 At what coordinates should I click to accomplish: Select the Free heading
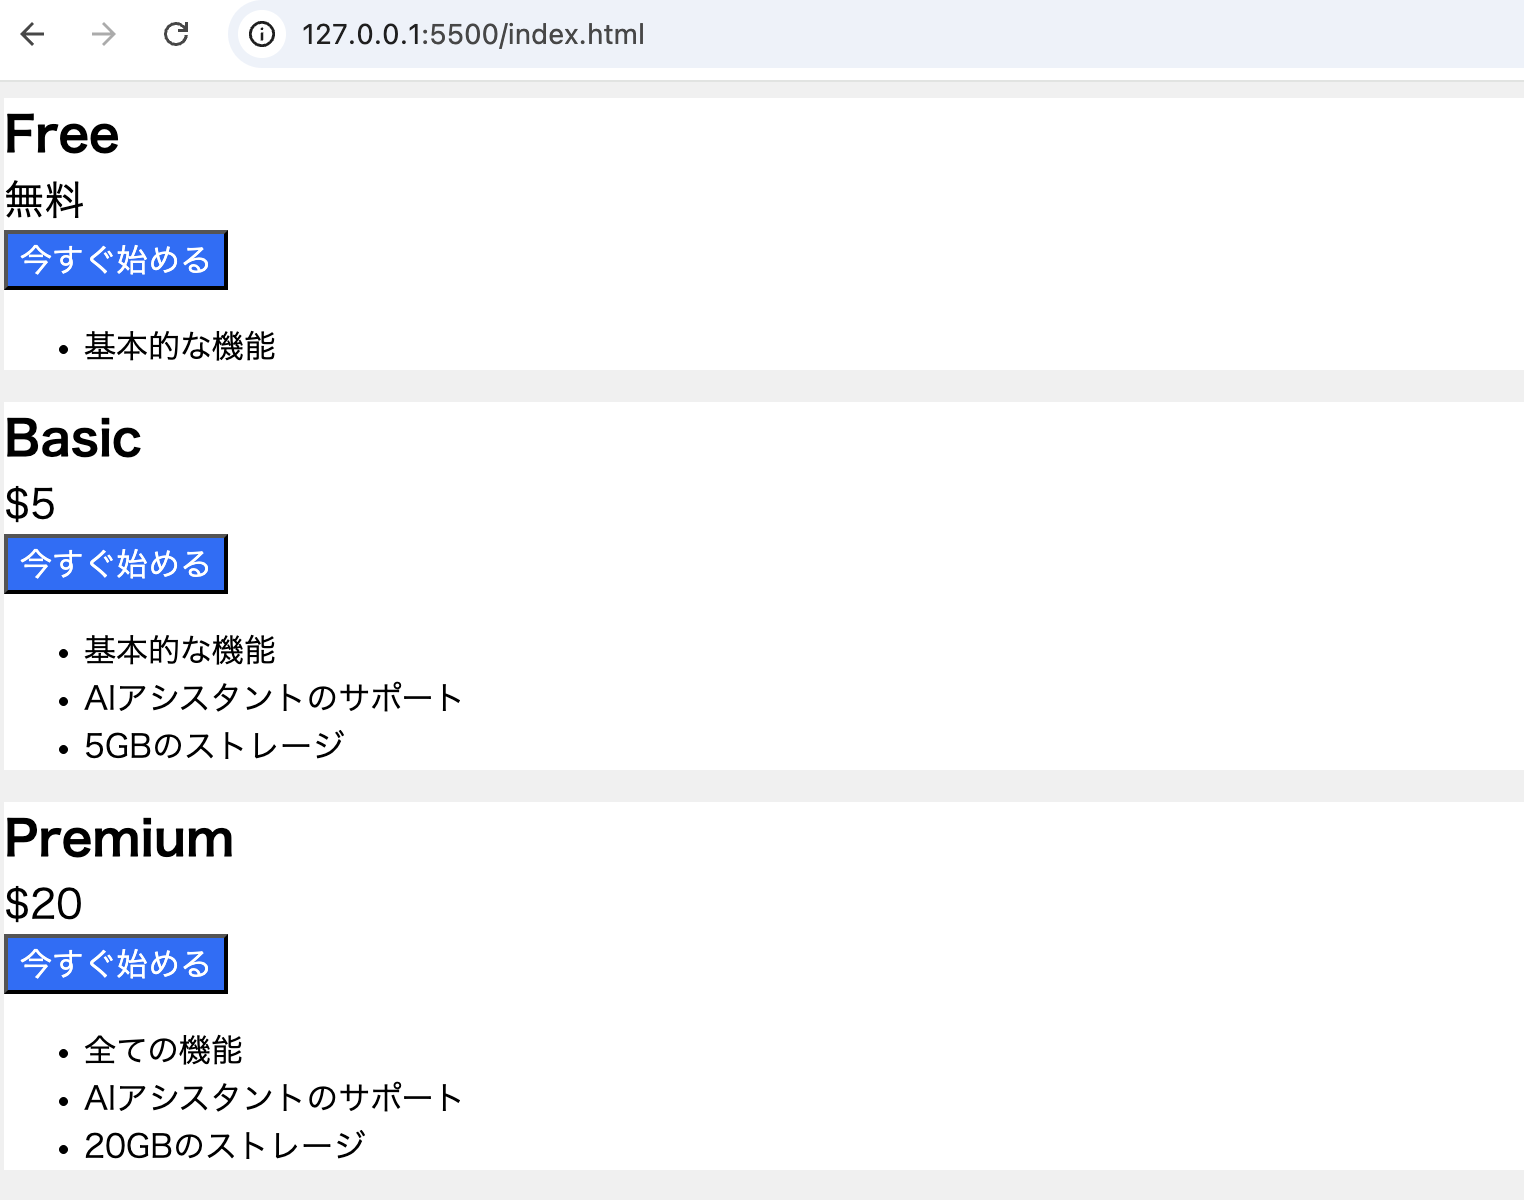[x=61, y=134]
